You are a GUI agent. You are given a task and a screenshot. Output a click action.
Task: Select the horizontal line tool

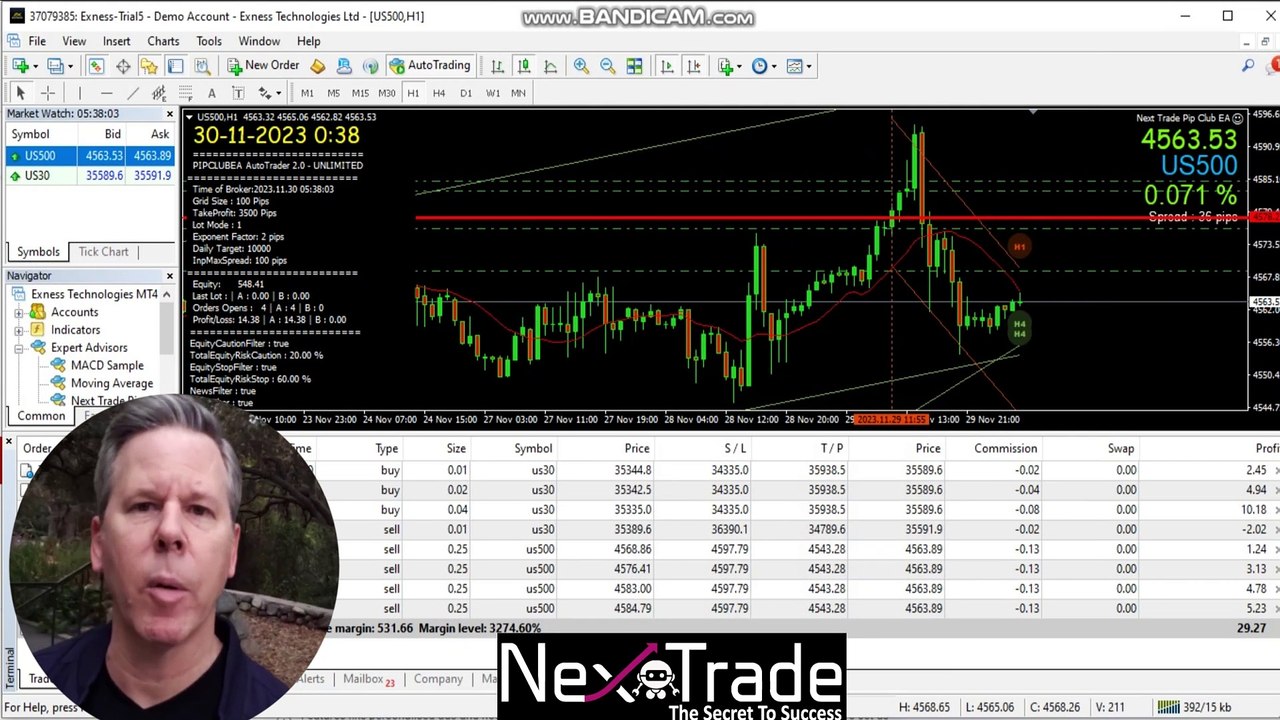click(x=106, y=93)
